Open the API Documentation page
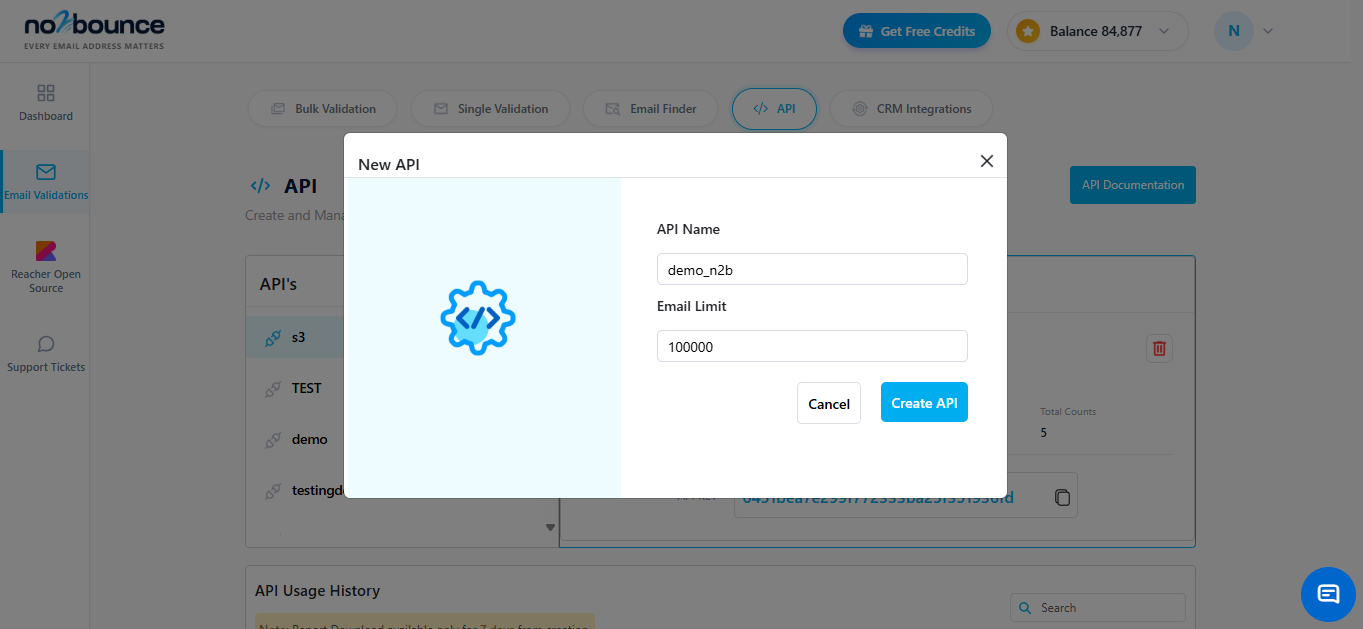This screenshot has height=629, width=1363. [x=1132, y=185]
